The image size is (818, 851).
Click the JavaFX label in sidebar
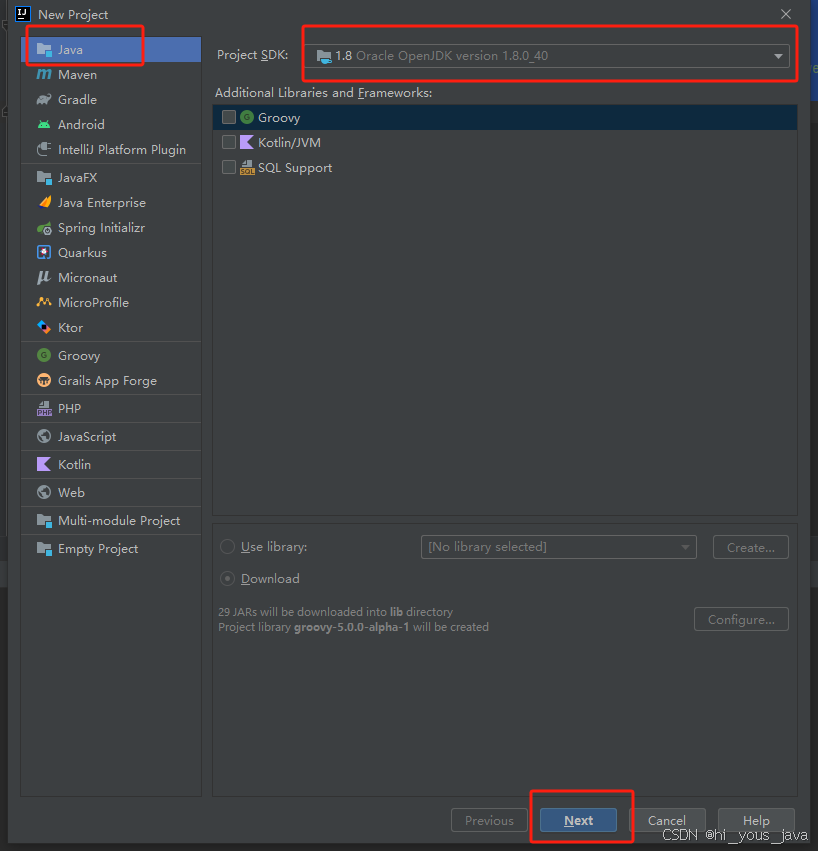tap(78, 177)
